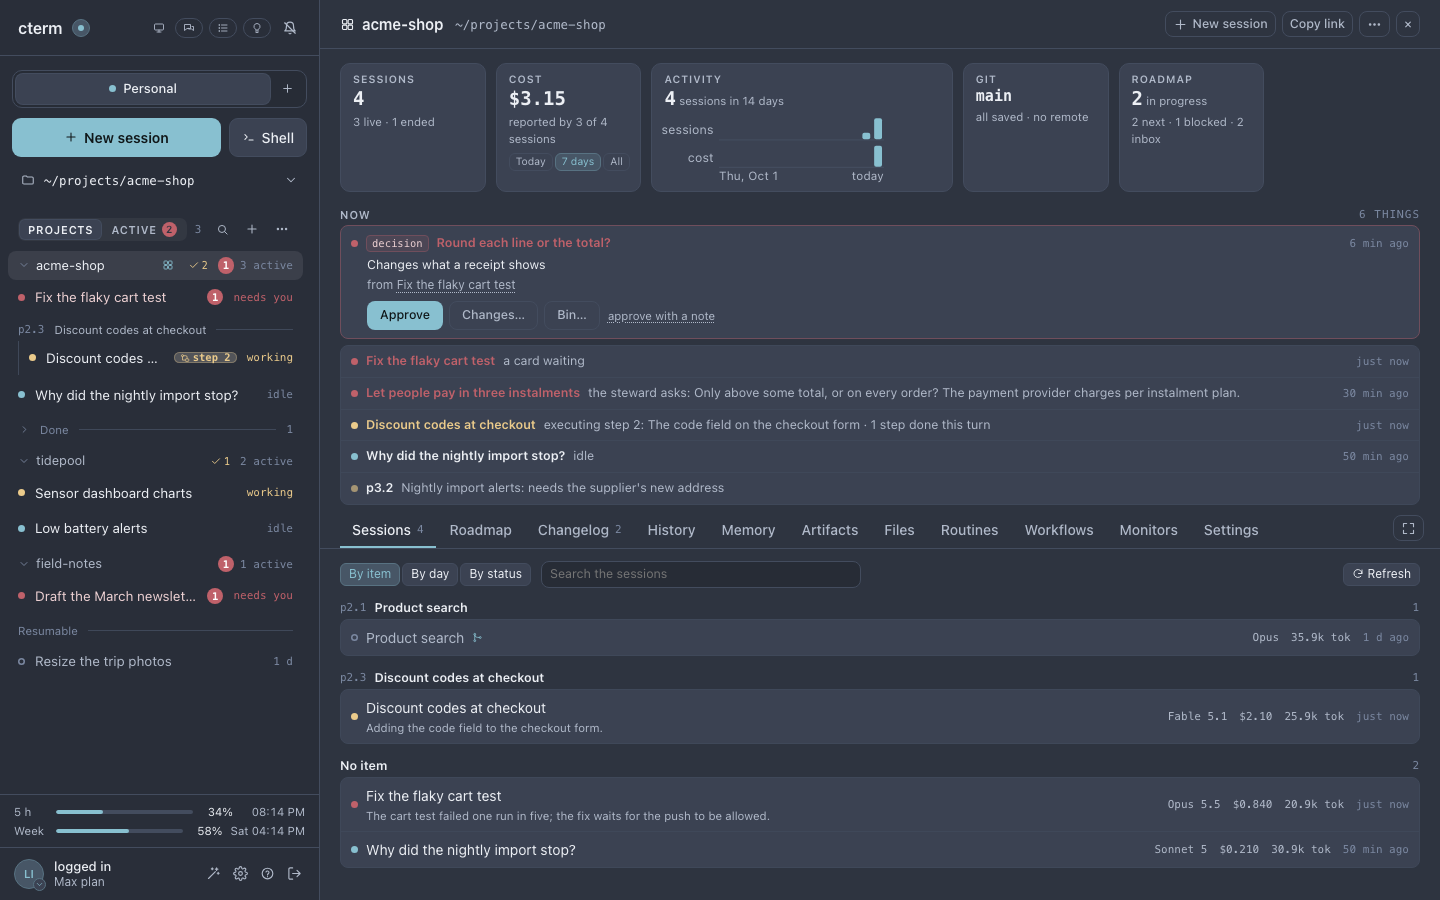Viewport: 1440px width, 900px height.
Task: Add a workspace with plus next to Personal
Action: point(287,89)
